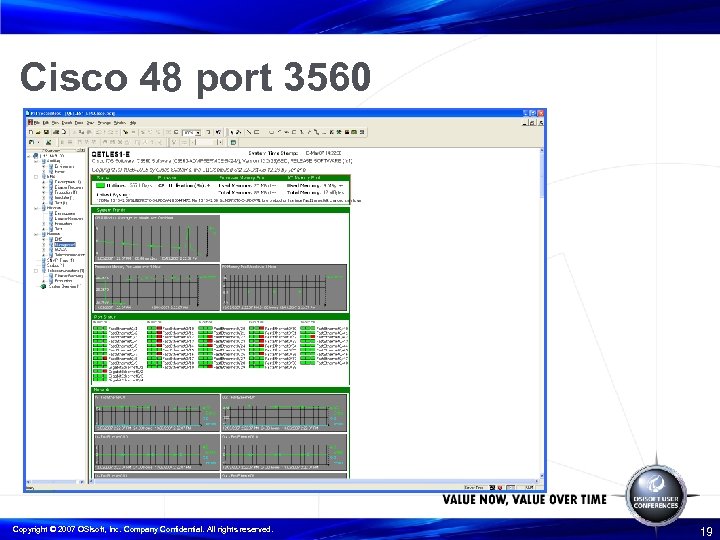
Task: Click the CPU utilization trend chart
Action: point(157,238)
